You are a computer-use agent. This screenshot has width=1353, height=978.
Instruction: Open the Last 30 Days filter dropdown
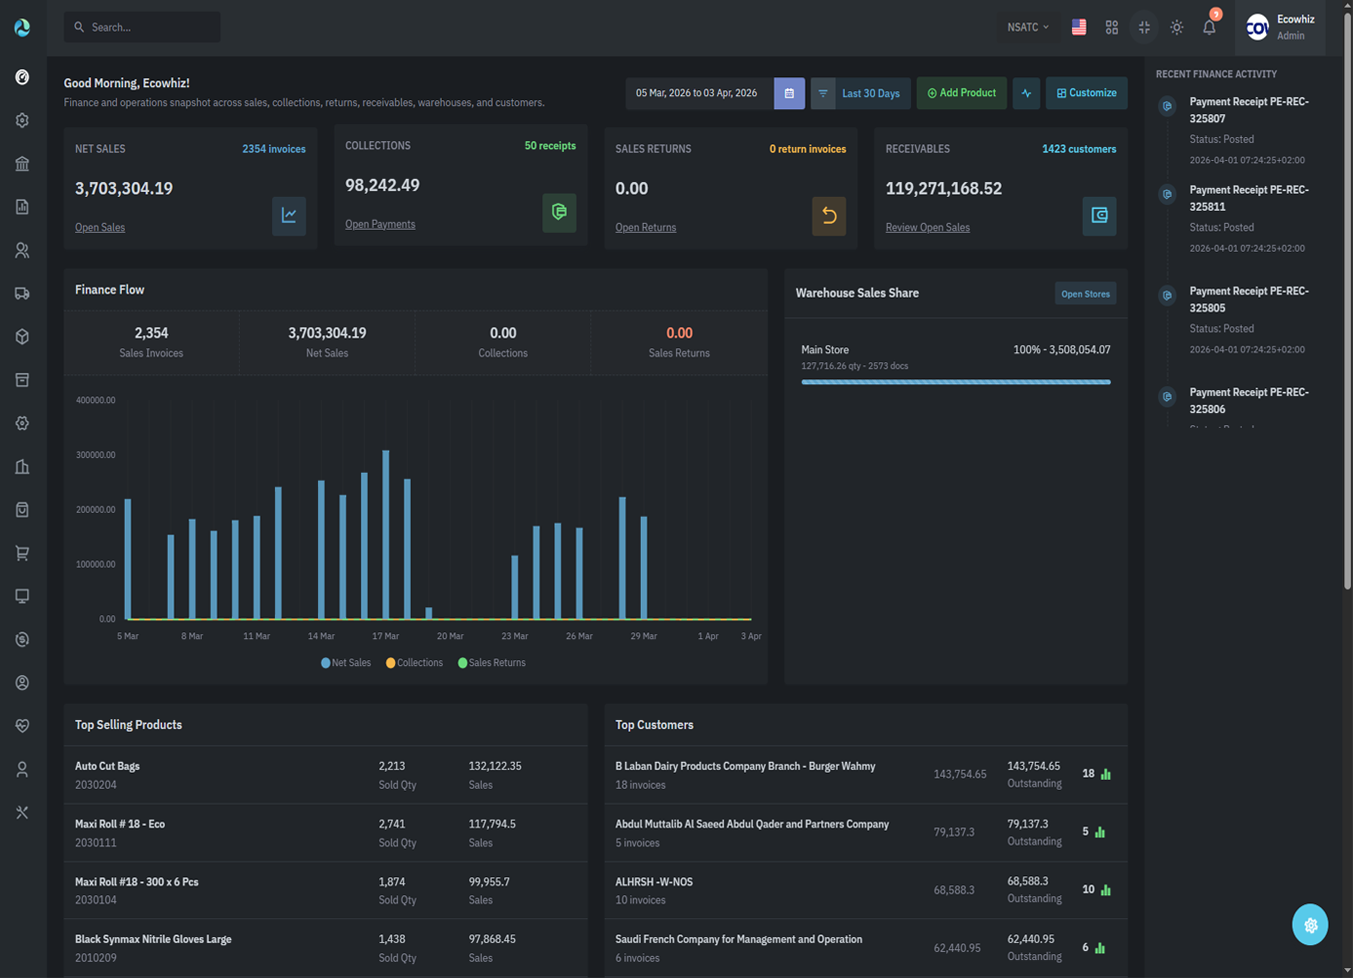click(x=870, y=93)
